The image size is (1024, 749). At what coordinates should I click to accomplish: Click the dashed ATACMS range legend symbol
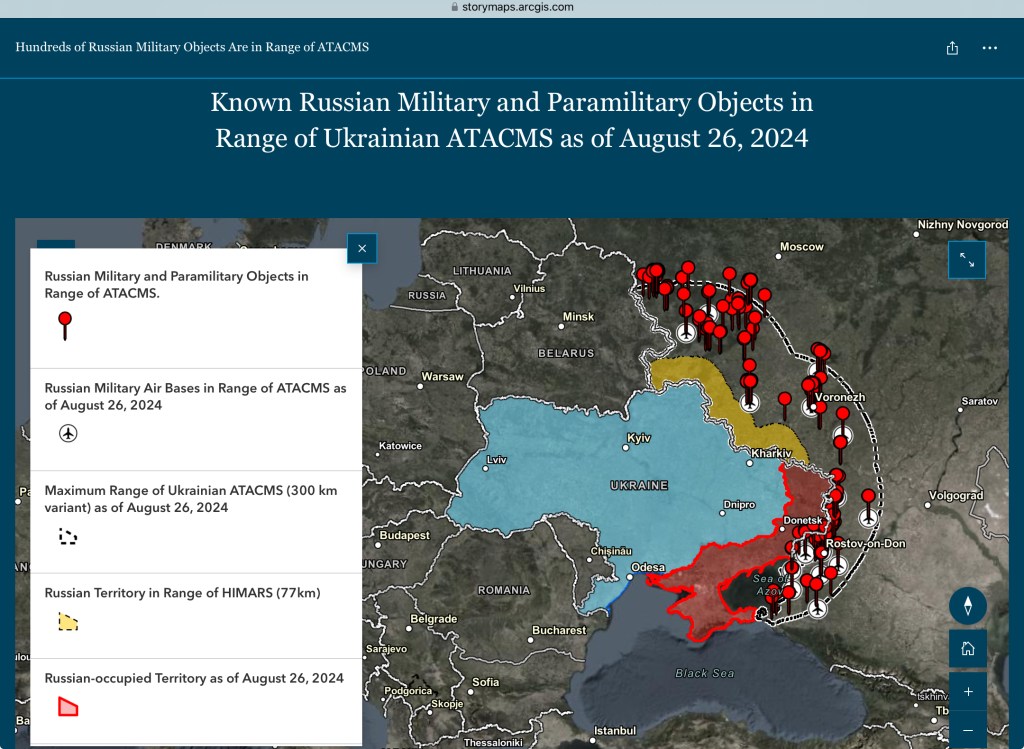click(x=68, y=537)
